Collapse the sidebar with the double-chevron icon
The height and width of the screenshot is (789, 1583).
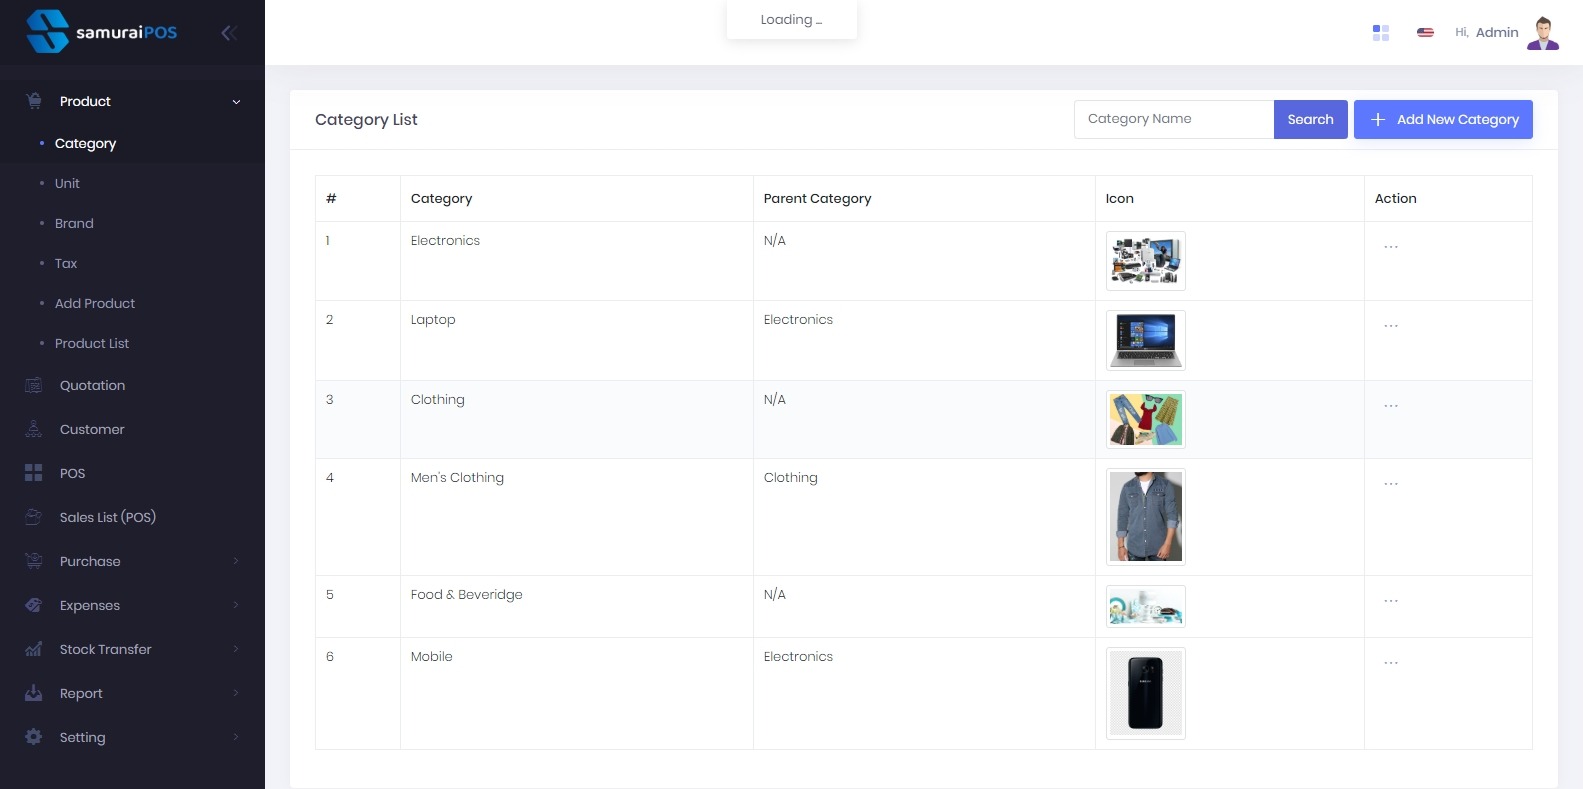click(229, 33)
